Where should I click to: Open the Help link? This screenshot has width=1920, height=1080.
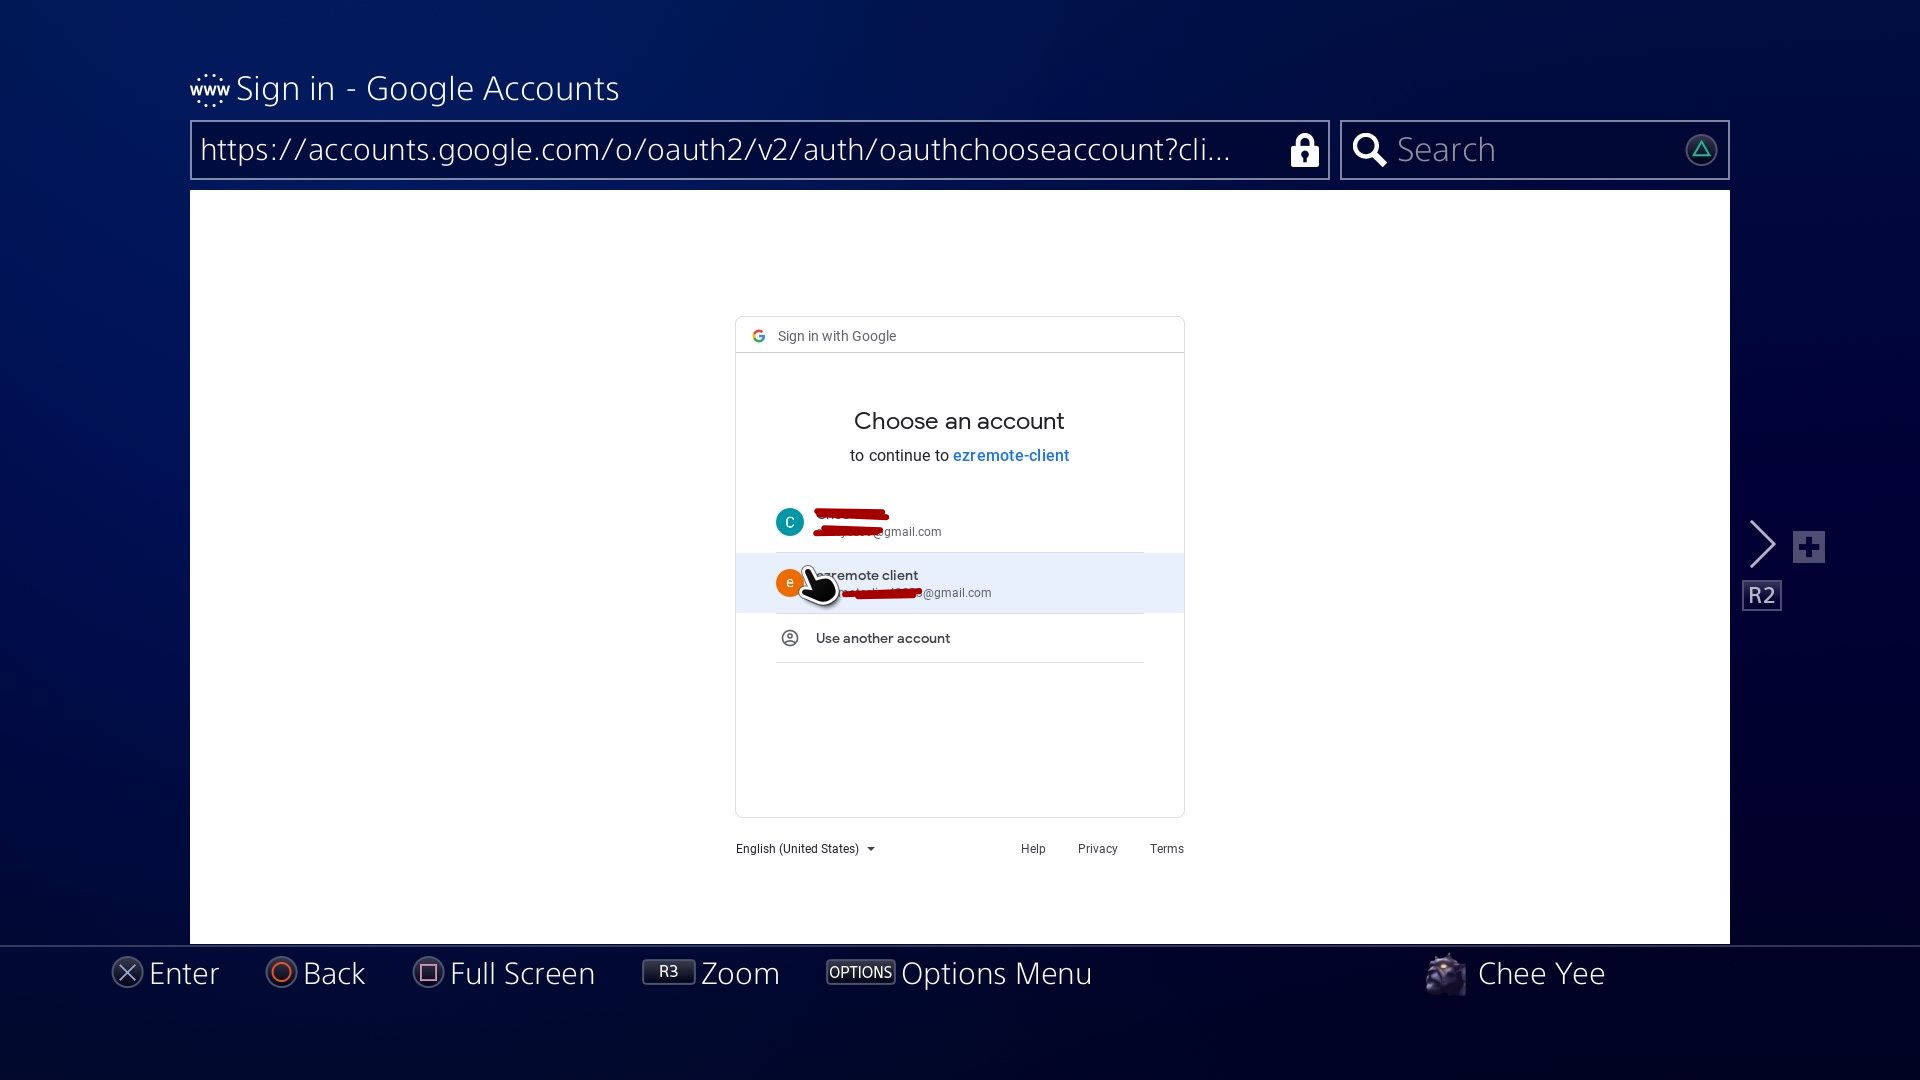[1033, 849]
